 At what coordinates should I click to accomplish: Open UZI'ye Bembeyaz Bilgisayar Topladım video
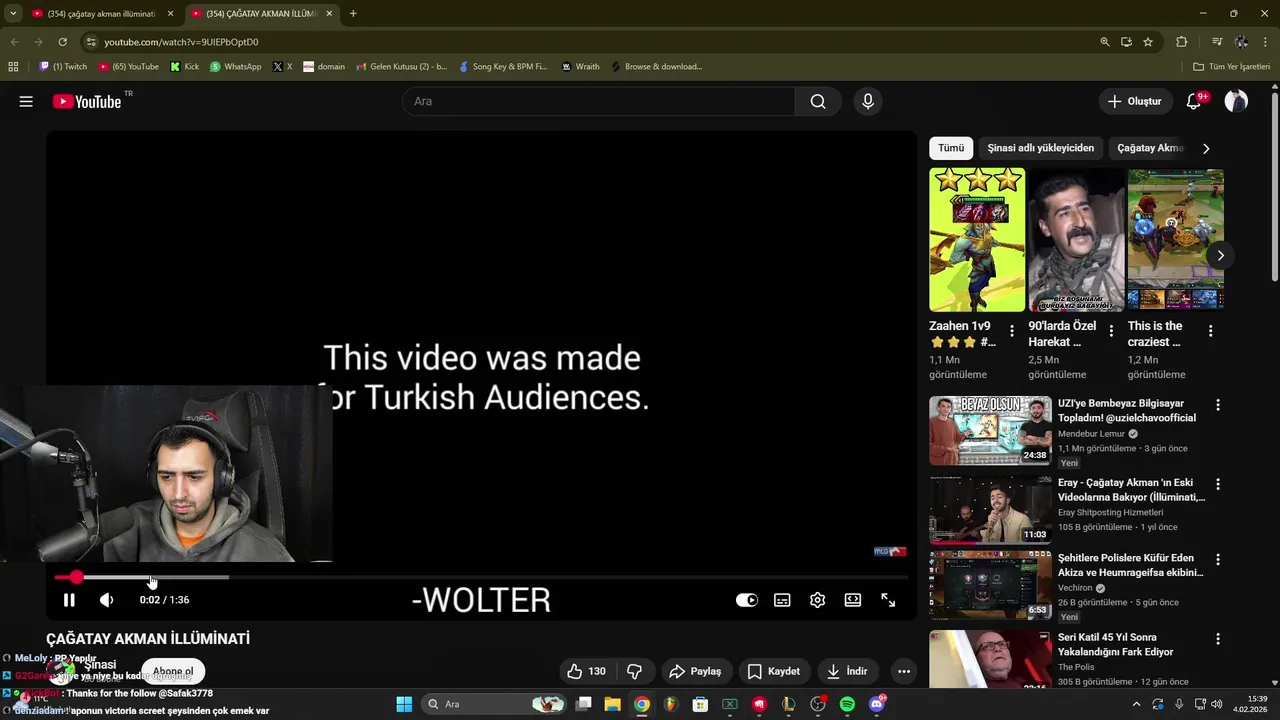(x=1127, y=410)
